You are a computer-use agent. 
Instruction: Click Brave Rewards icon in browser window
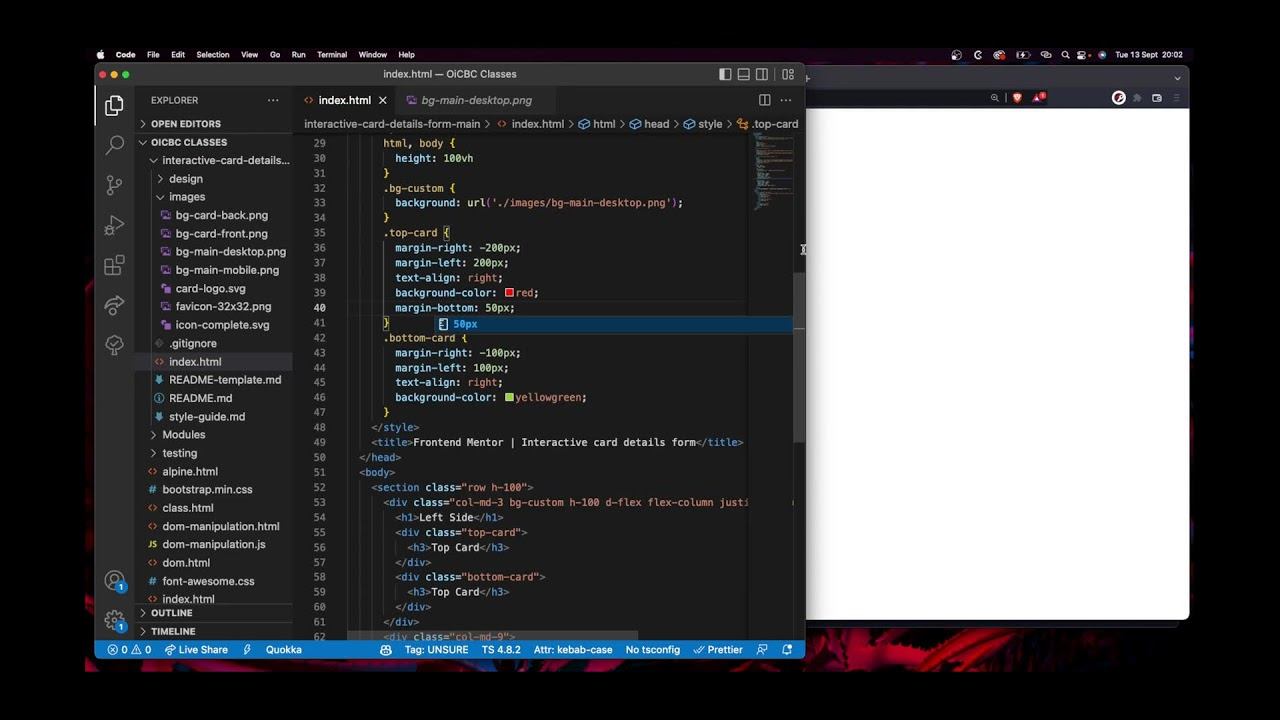(x=1039, y=98)
